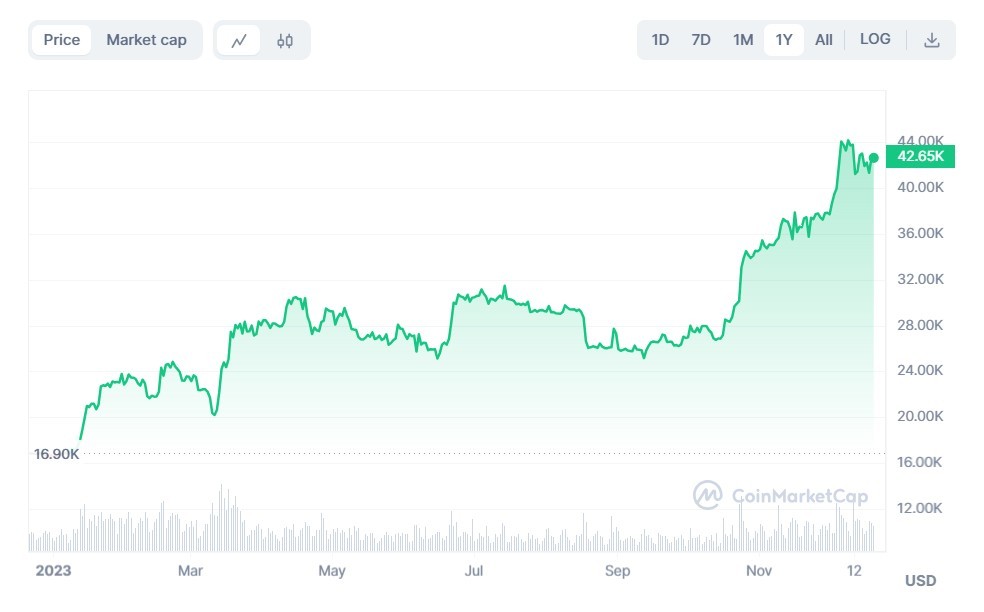Click the 16.90K starting price label
The width and height of the screenshot is (984, 612).
point(56,454)
